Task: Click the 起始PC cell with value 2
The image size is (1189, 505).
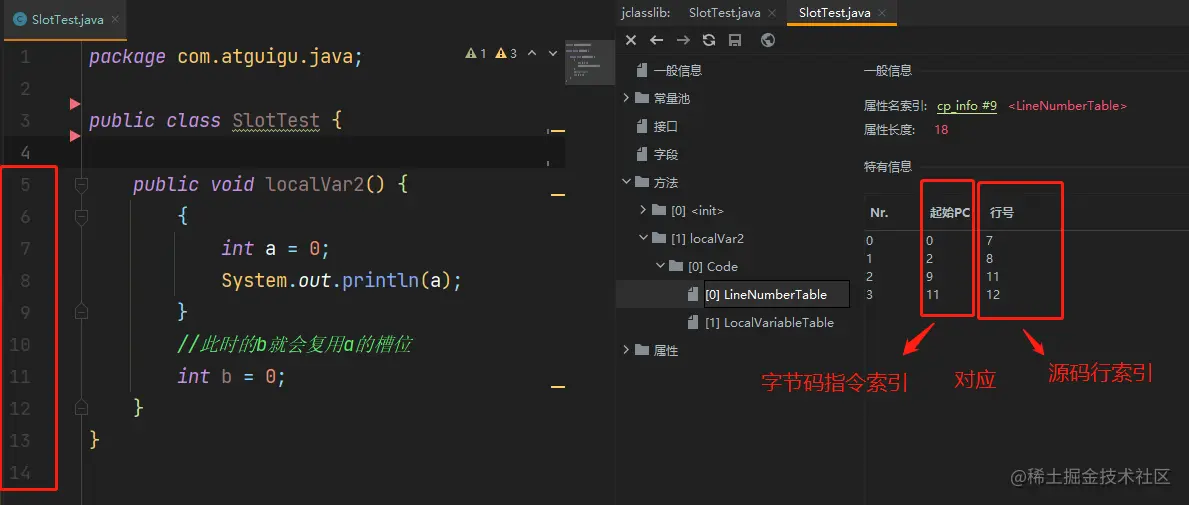Action: (930, 259)
